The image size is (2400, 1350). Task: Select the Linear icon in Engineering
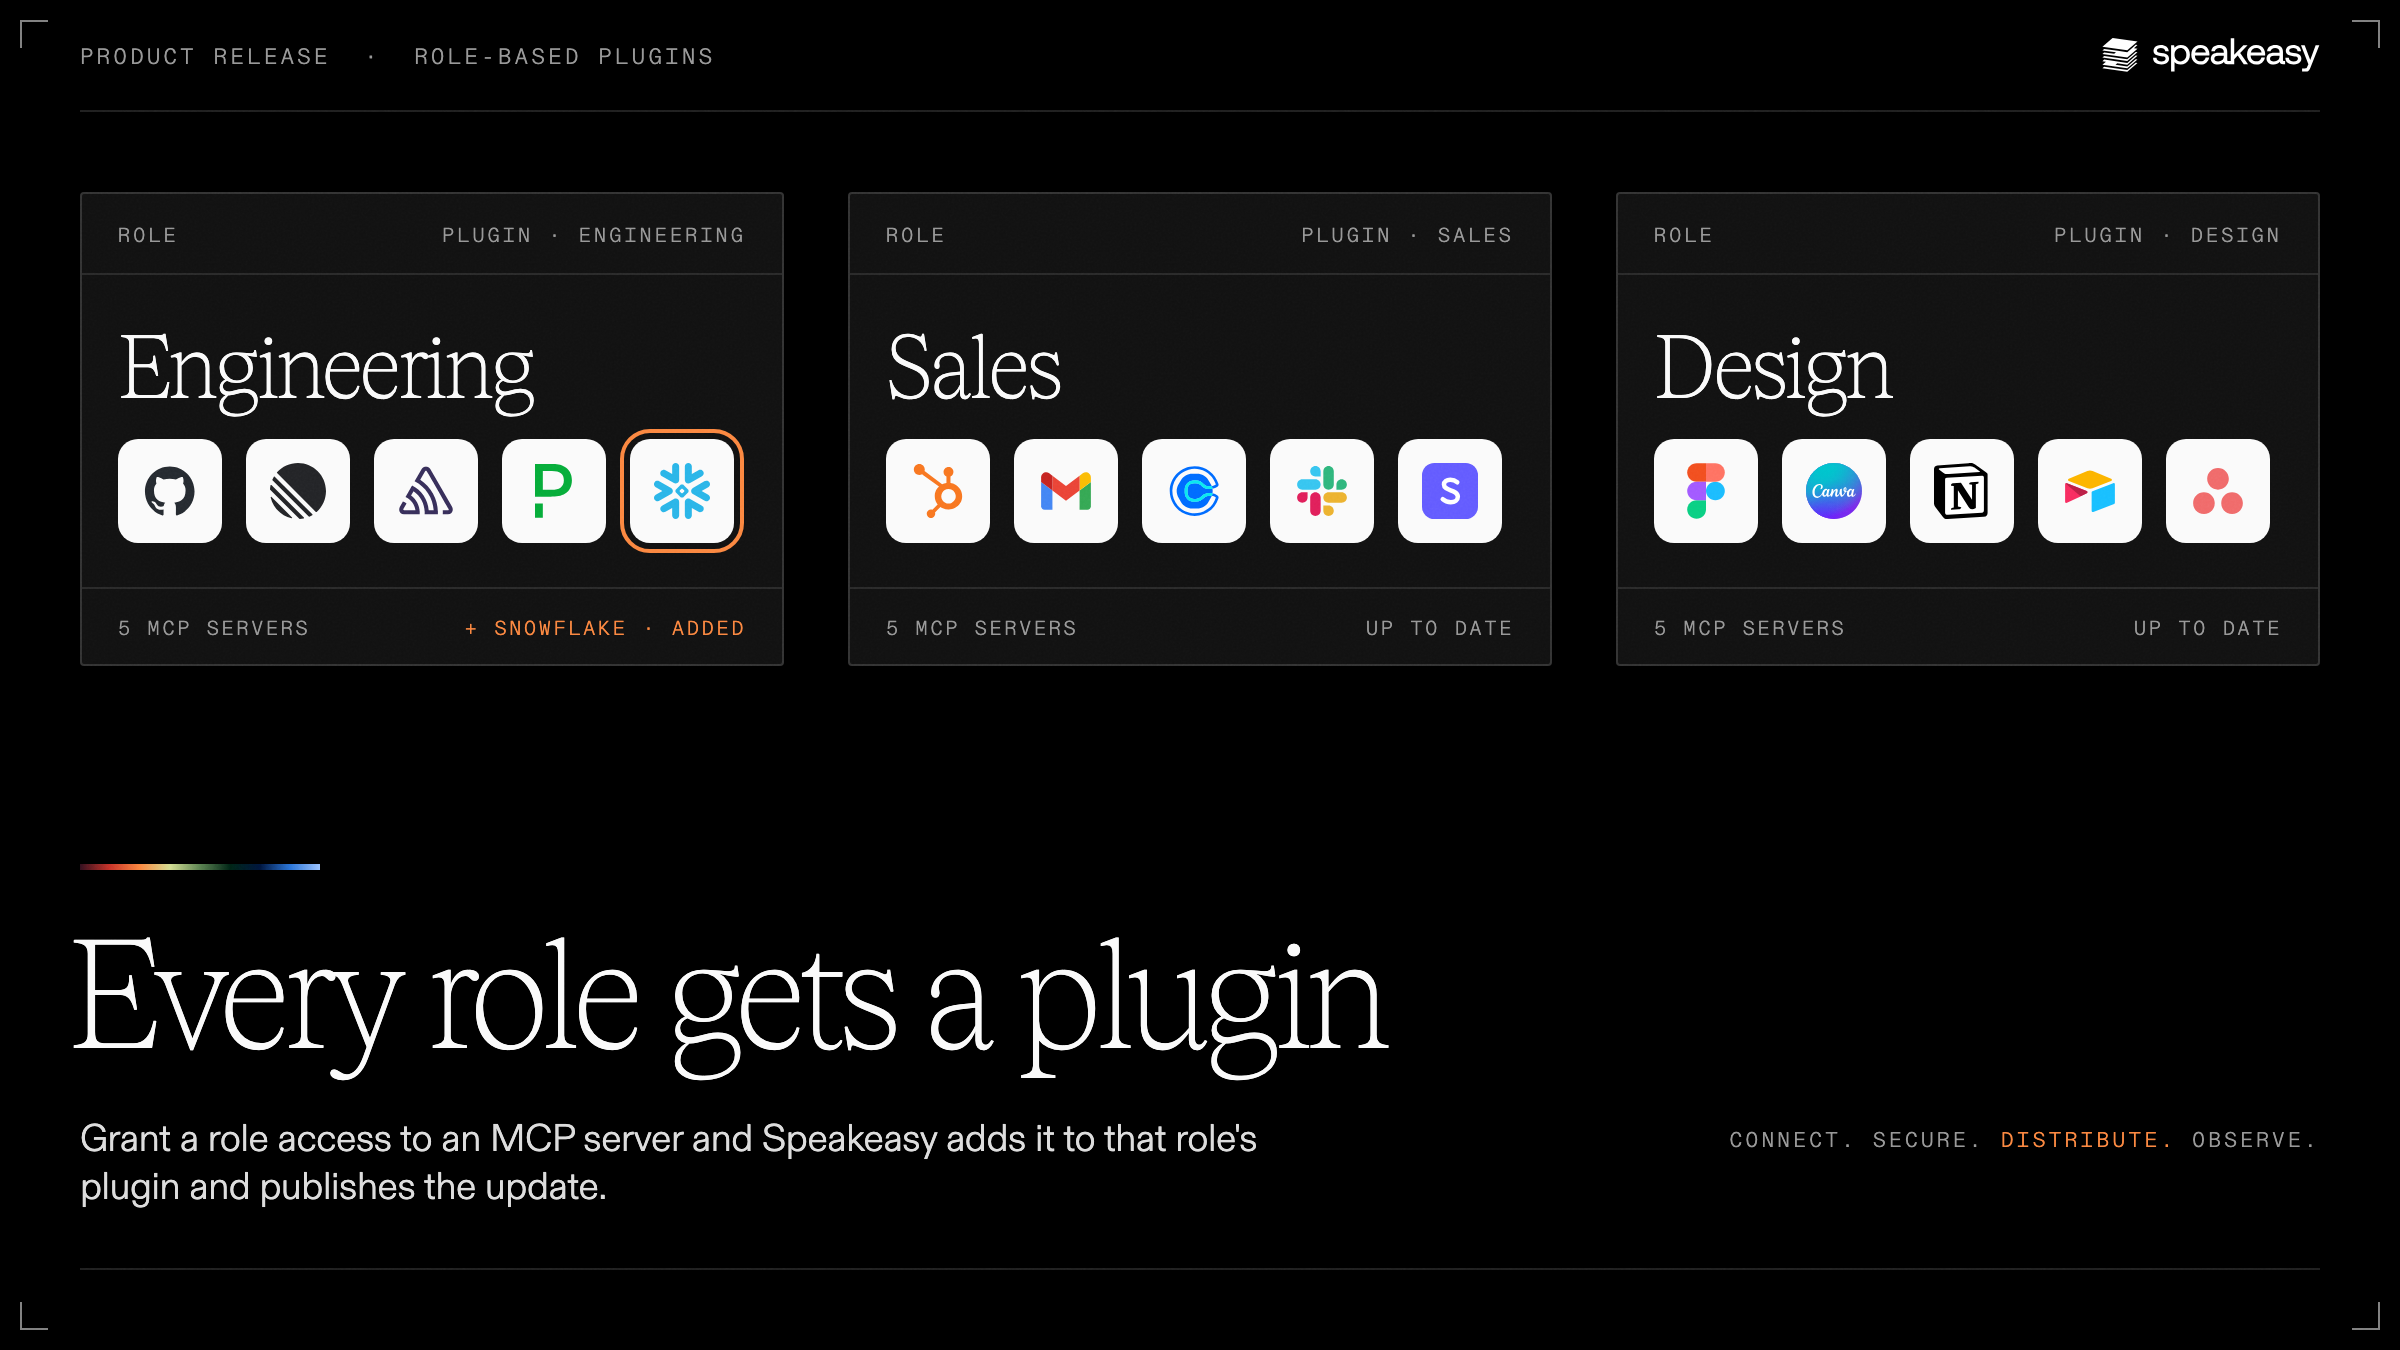coord(298,491)
